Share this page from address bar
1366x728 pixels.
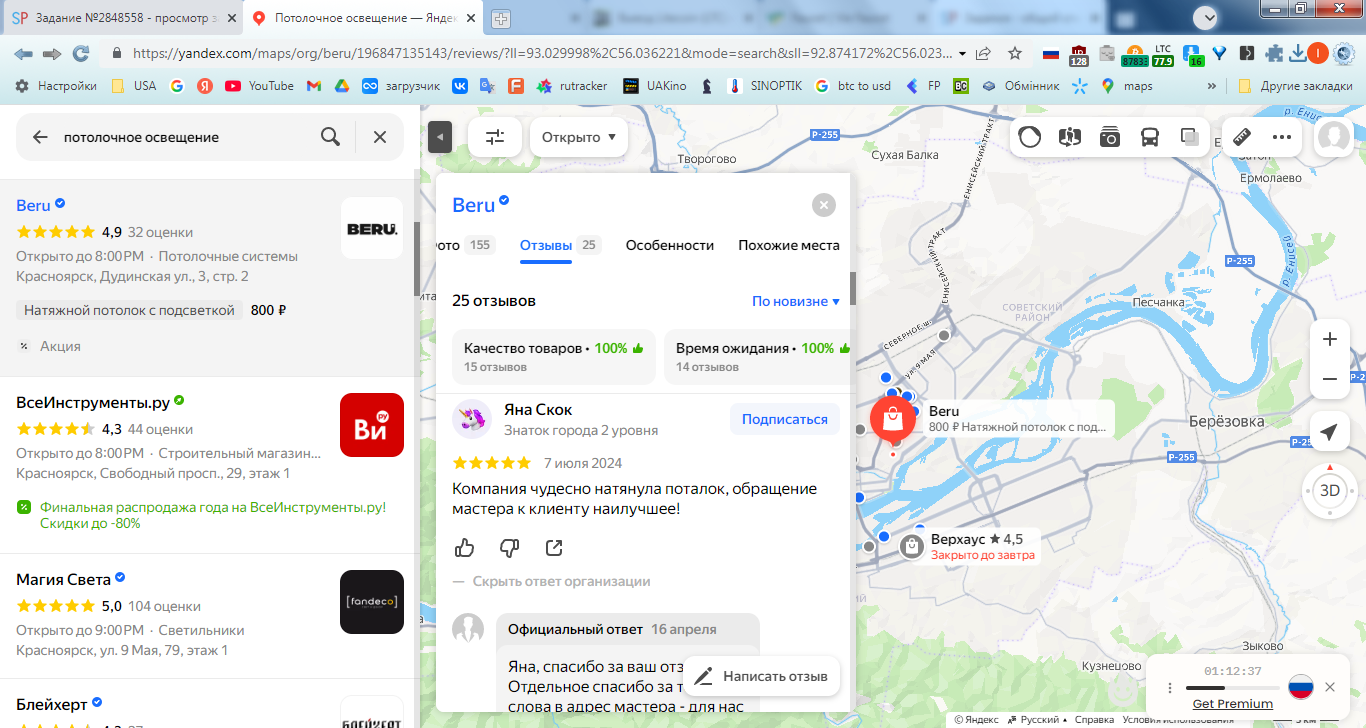pyautogui.click(x=984, y=53)
